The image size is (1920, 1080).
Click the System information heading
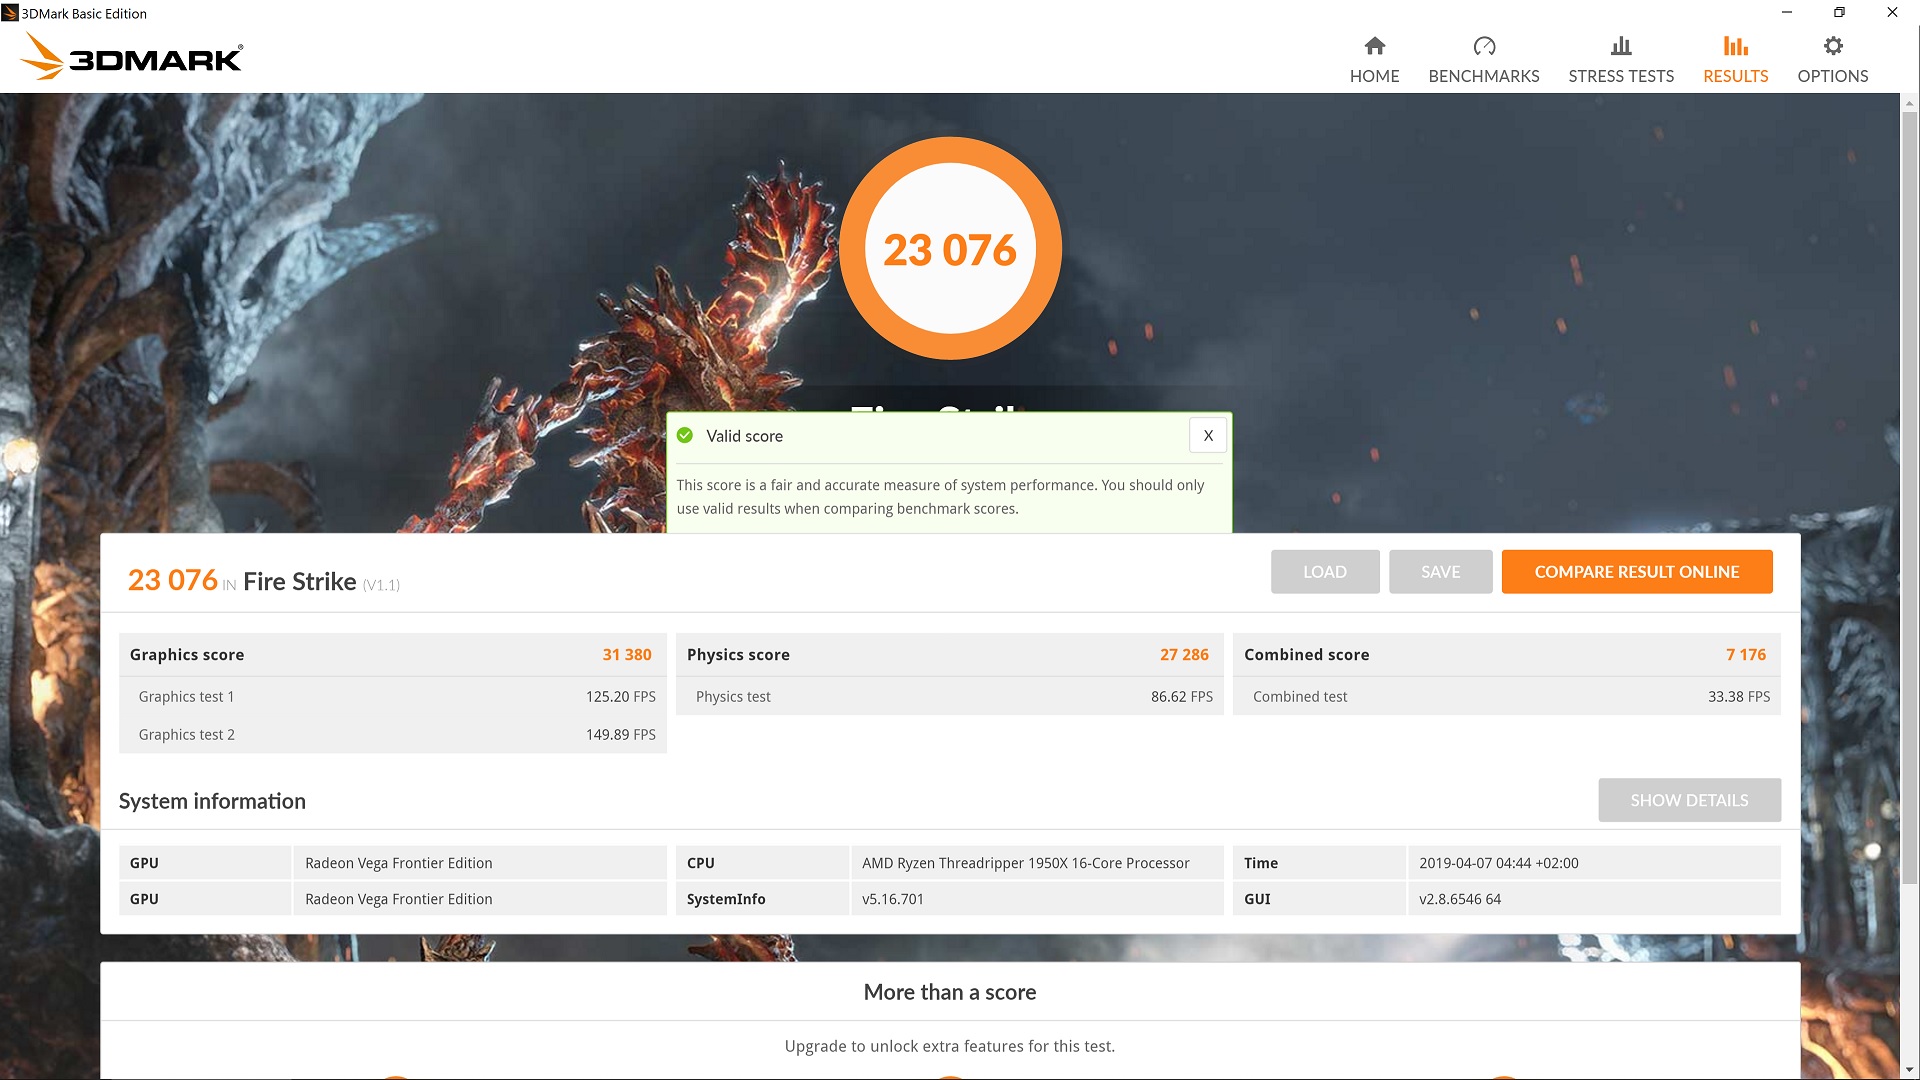pos(212,801)
